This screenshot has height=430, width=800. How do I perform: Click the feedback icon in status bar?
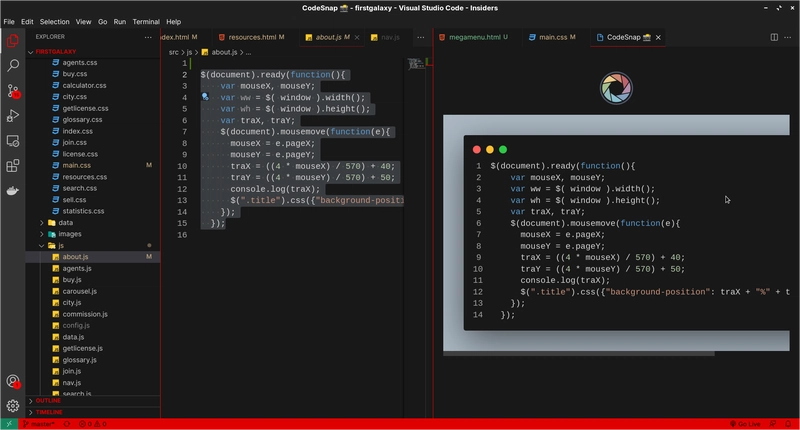773,424
